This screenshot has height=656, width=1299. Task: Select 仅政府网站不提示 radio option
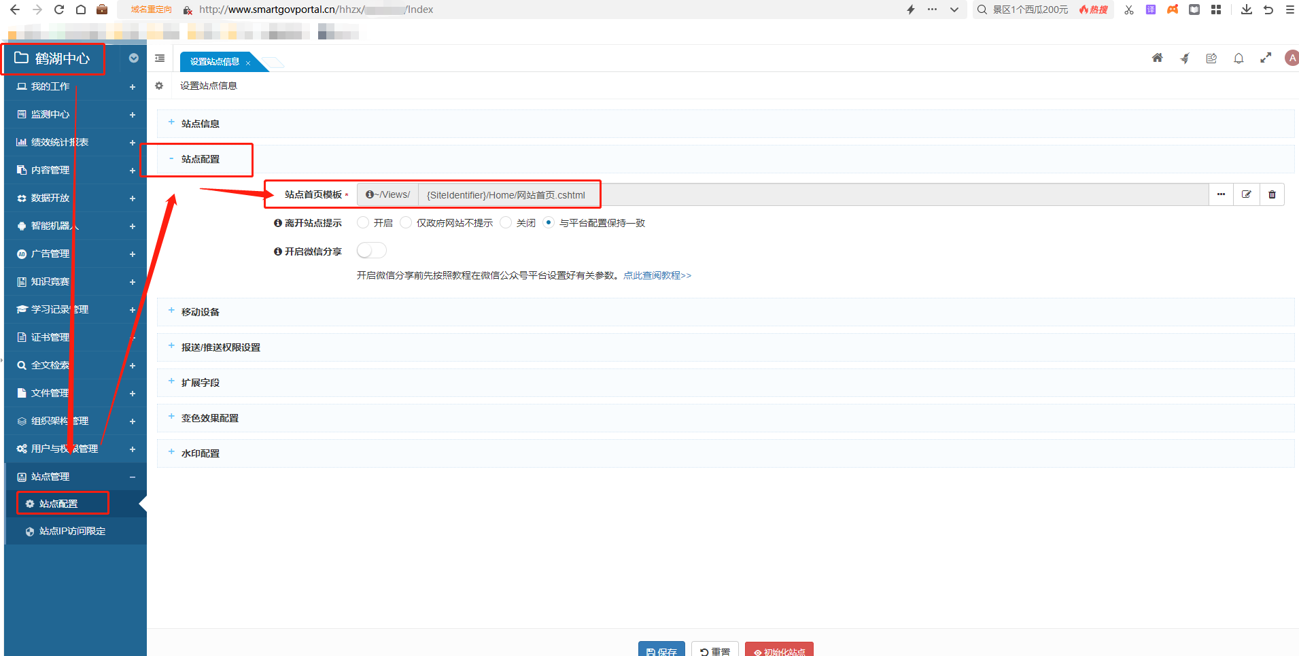point(406,223)
